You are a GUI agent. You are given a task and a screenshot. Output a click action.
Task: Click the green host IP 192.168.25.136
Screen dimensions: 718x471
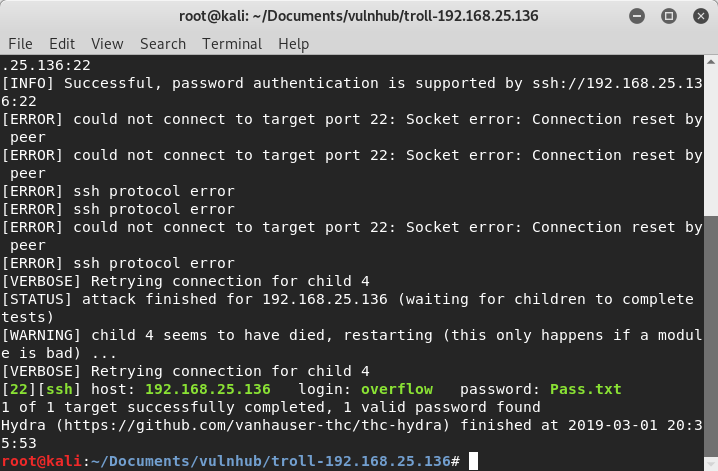tap(208, 389)
